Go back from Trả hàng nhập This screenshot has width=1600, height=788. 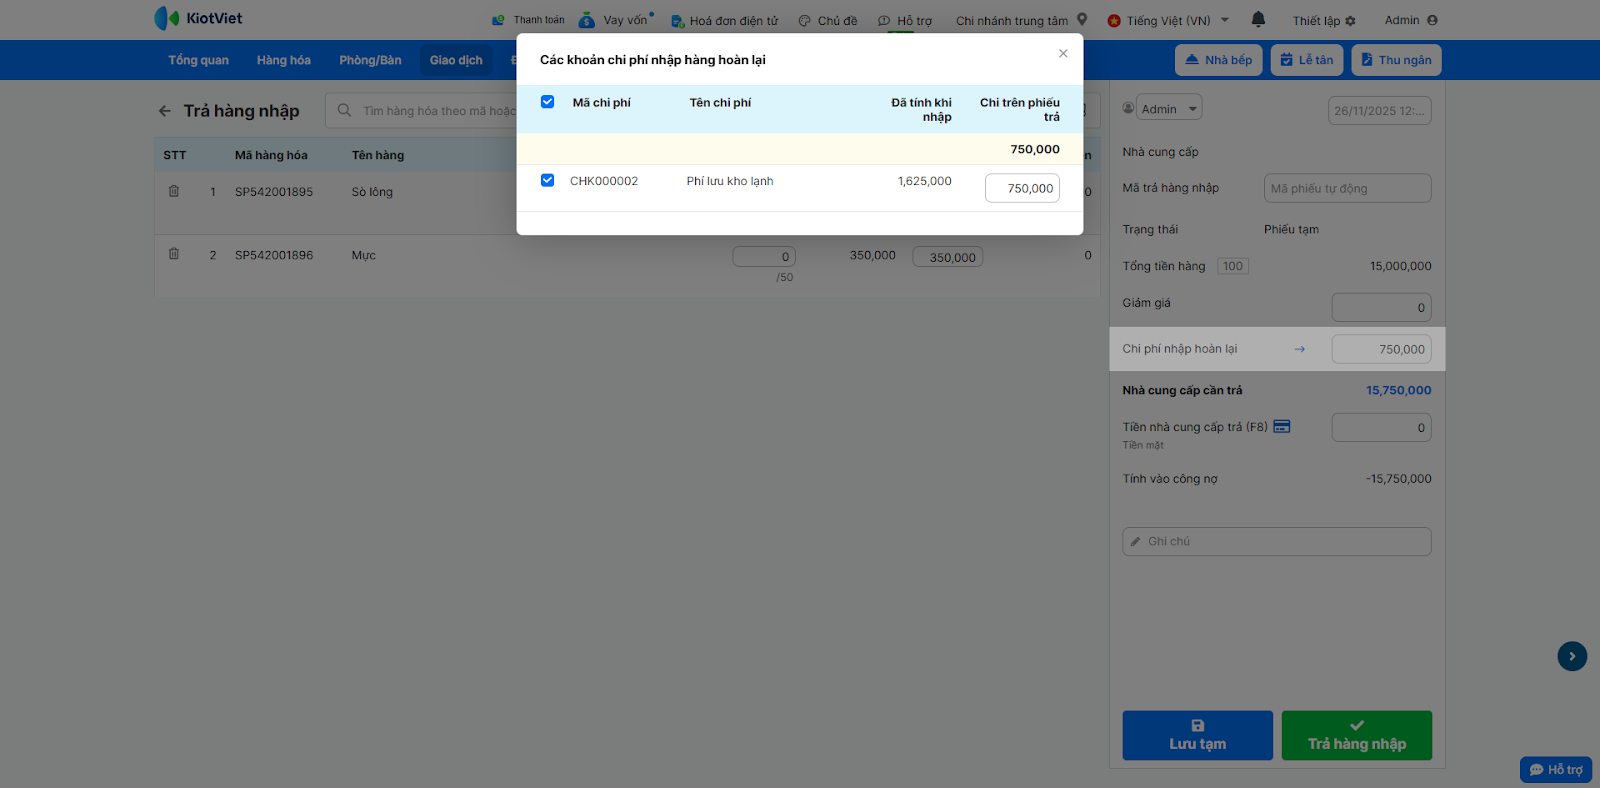165,111
